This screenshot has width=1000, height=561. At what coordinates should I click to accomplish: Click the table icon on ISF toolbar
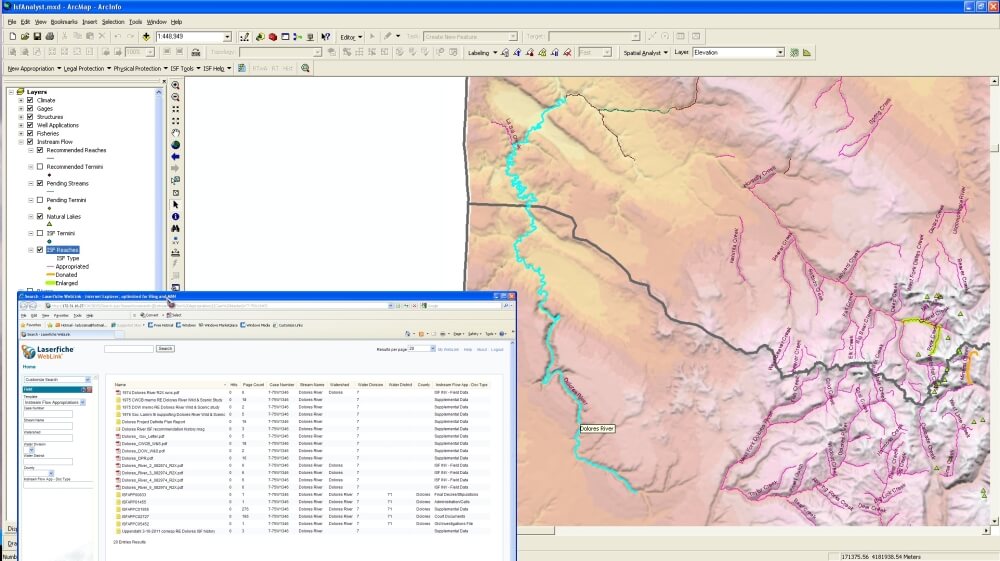242,68
